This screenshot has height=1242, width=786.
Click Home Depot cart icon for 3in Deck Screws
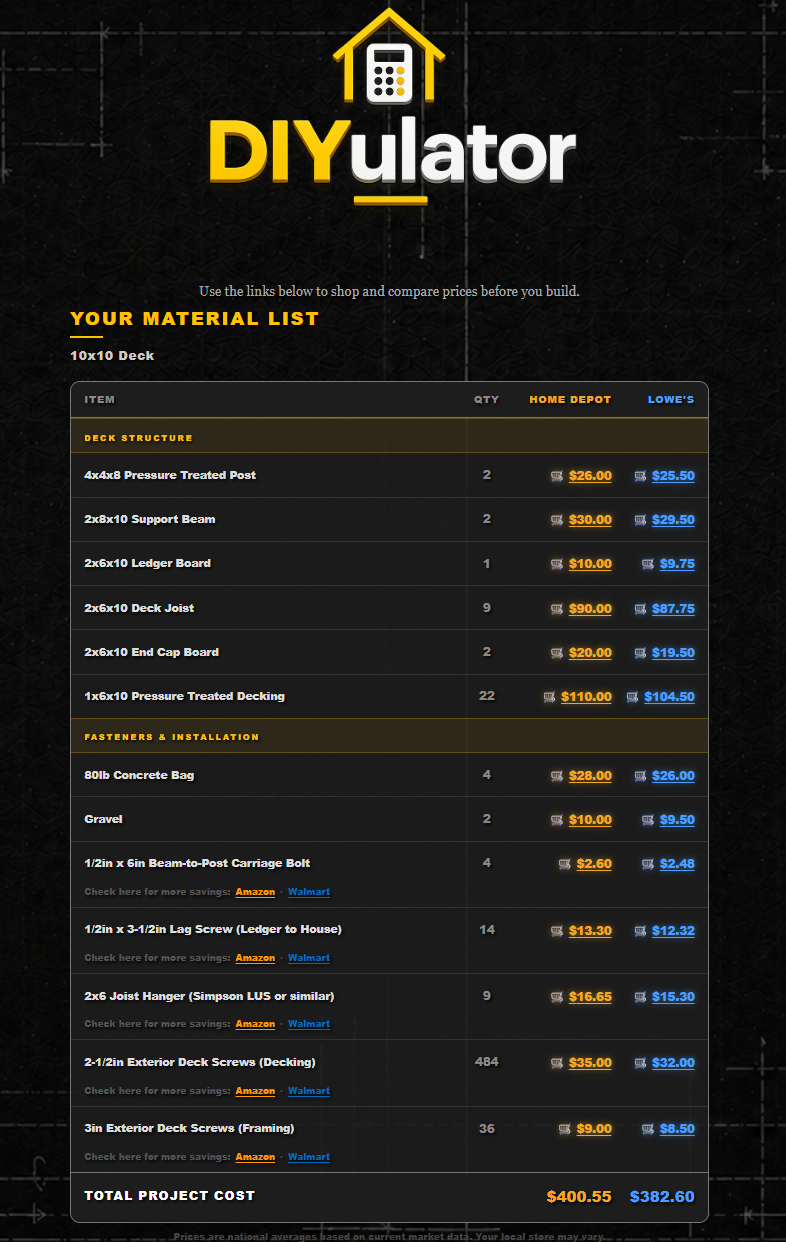565,1129
